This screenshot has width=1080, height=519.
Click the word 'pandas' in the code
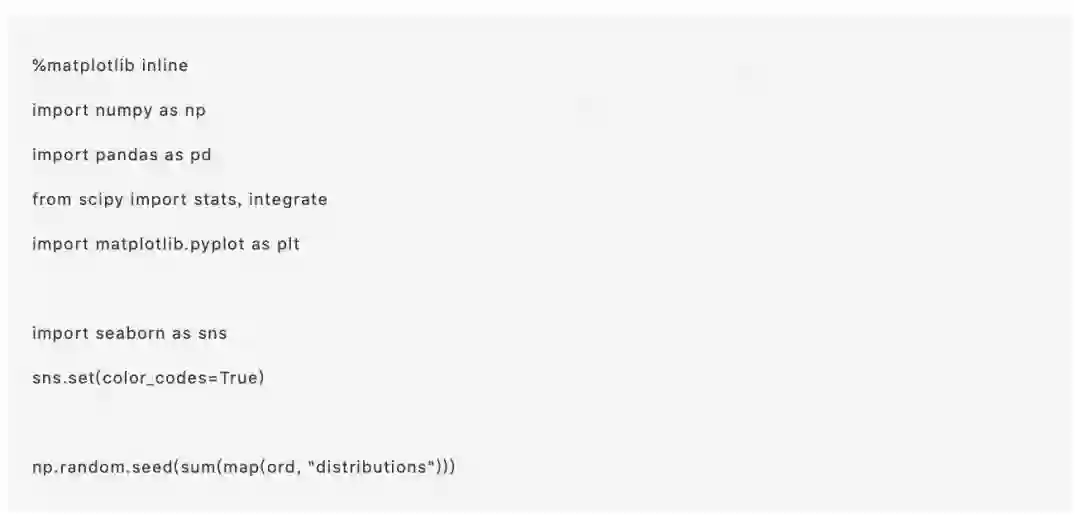pyautogui.click(x=125, y=155)
